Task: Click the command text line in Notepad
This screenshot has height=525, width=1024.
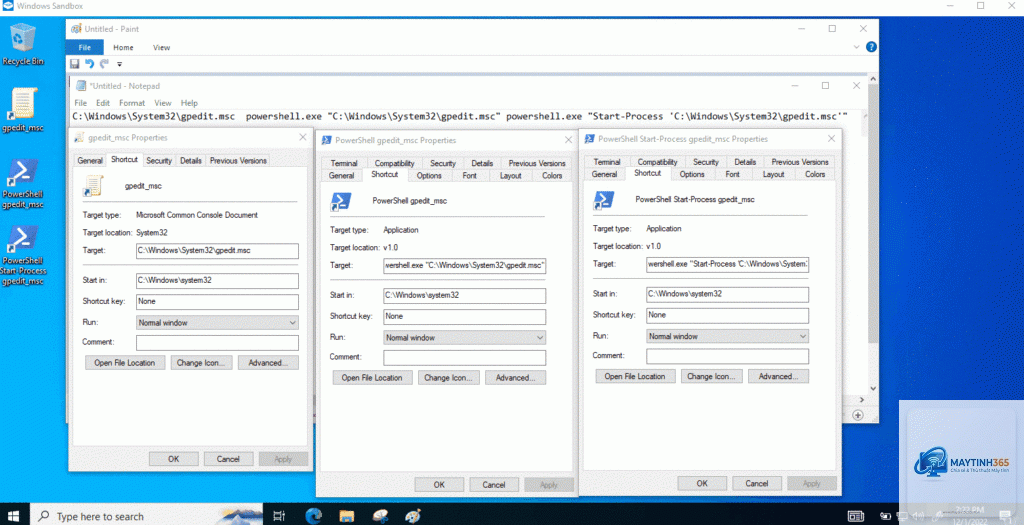Action: pos(460,116)
